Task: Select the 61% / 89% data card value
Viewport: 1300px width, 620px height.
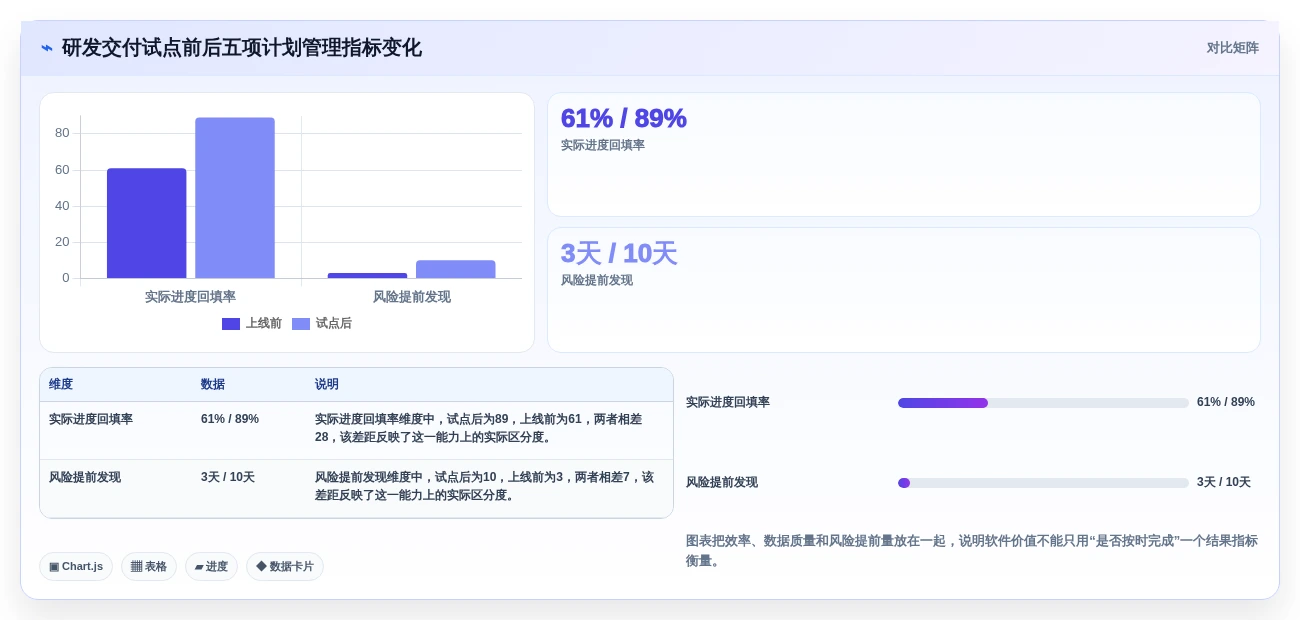Action: [623, 118]
